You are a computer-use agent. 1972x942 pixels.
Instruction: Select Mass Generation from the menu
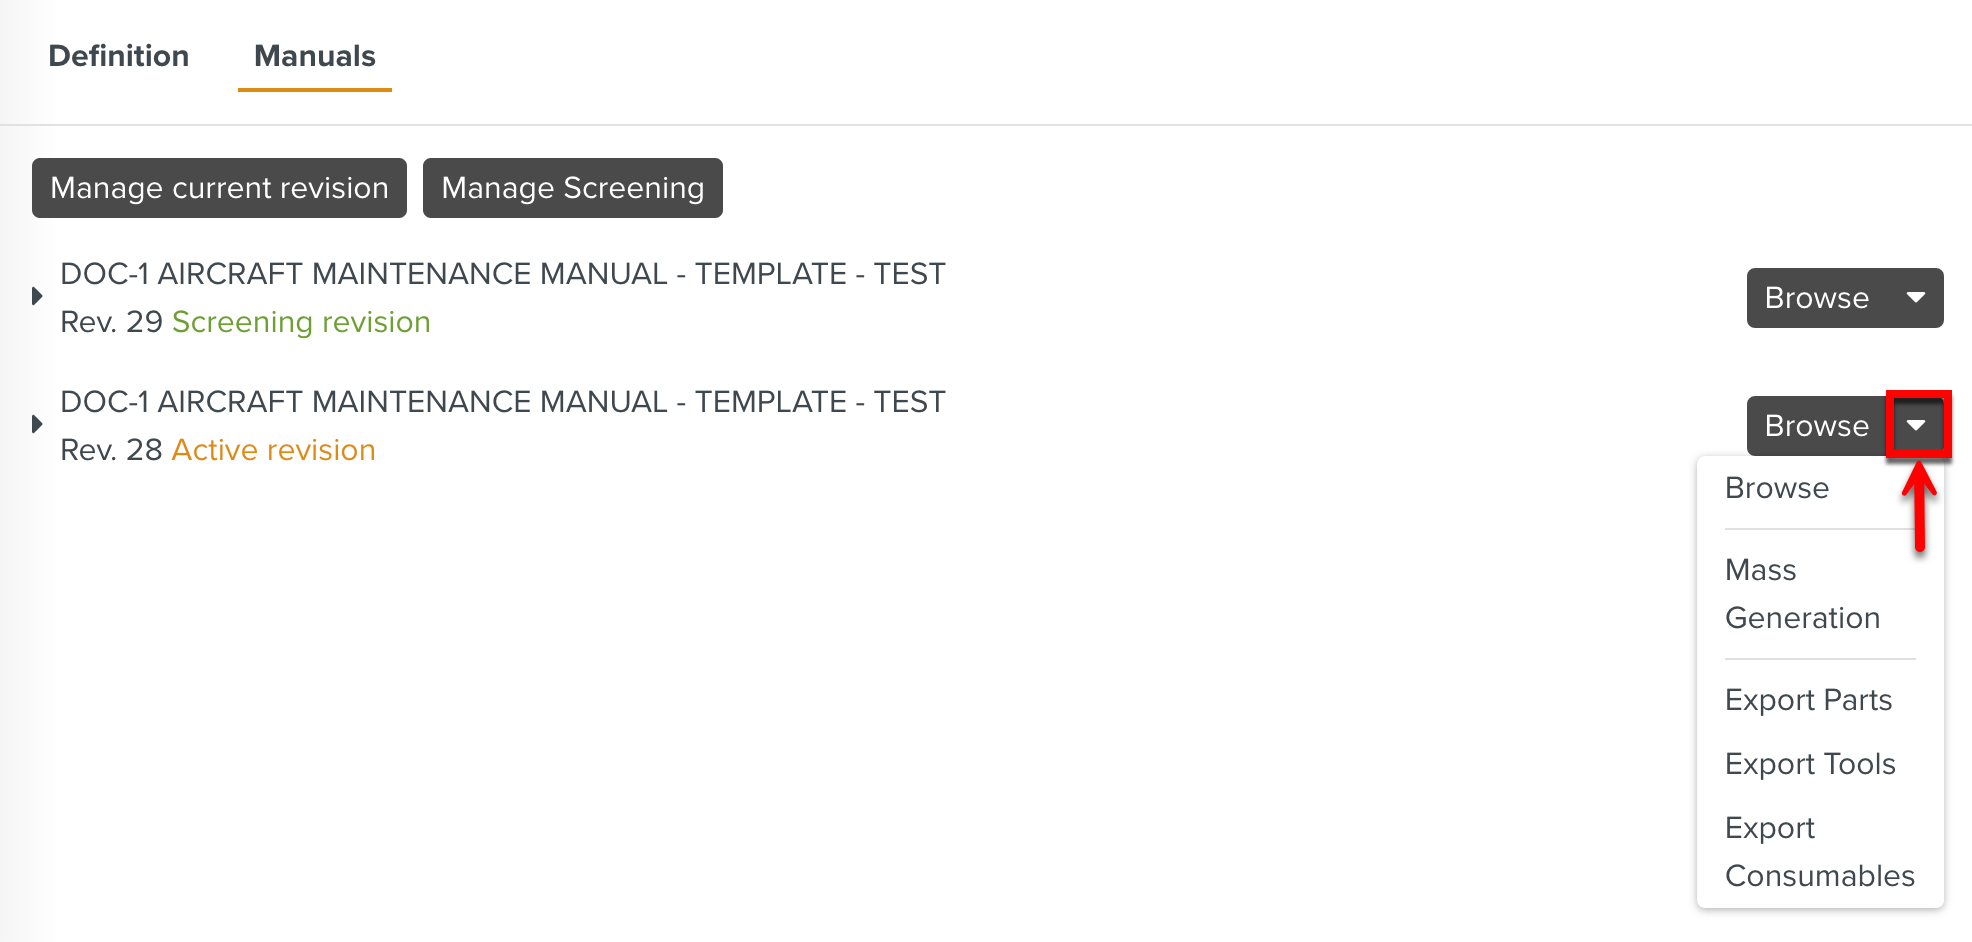[x=1801, y=593]
